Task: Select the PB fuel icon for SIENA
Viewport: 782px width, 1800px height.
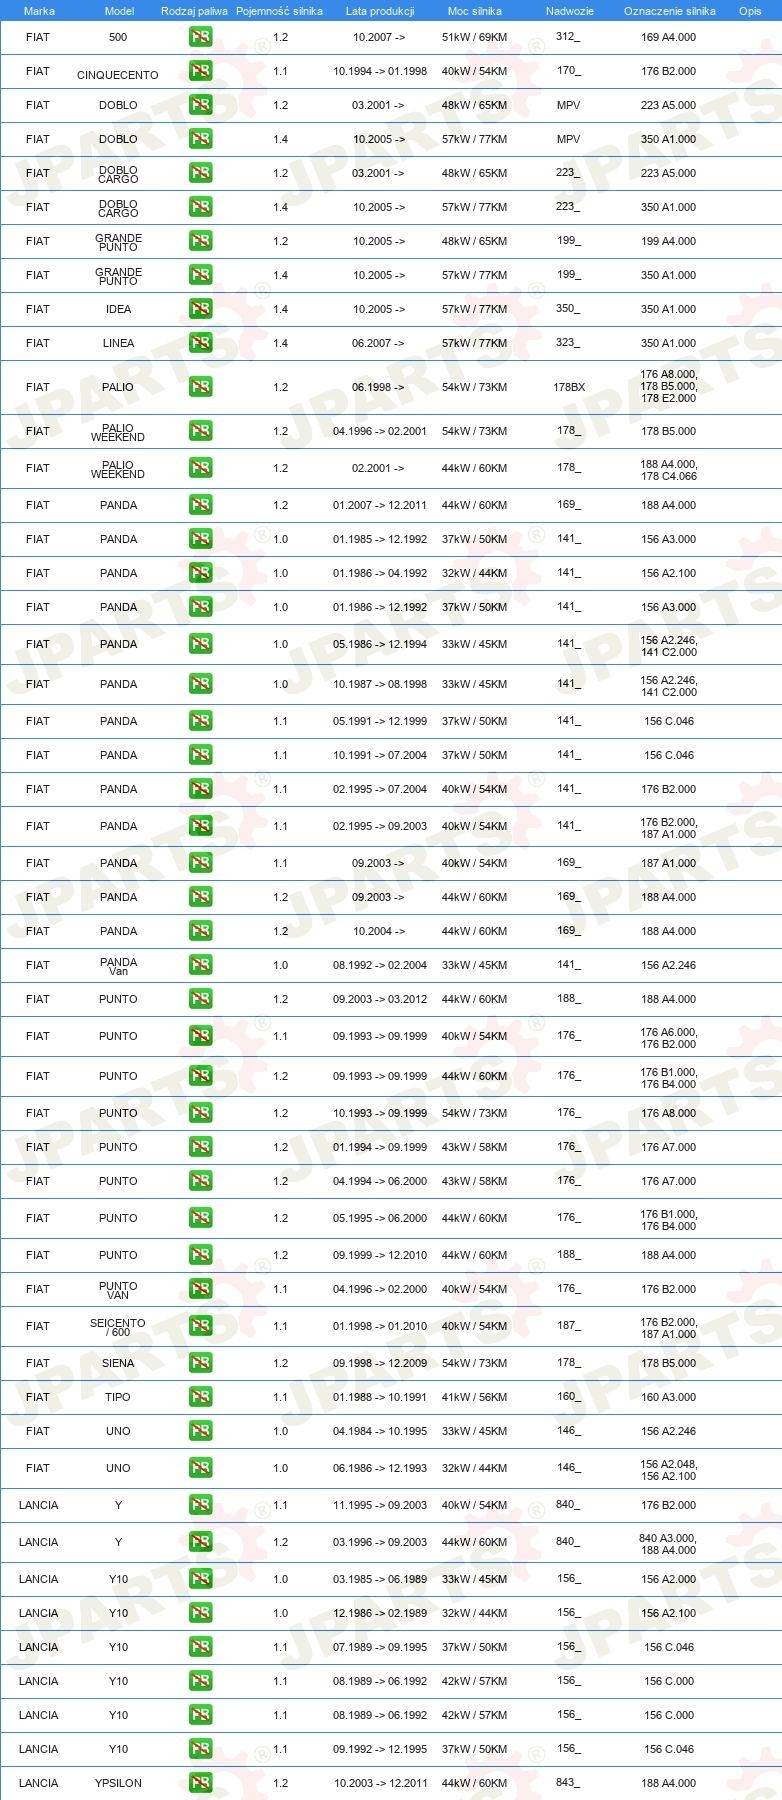Action: point(201,1363)
